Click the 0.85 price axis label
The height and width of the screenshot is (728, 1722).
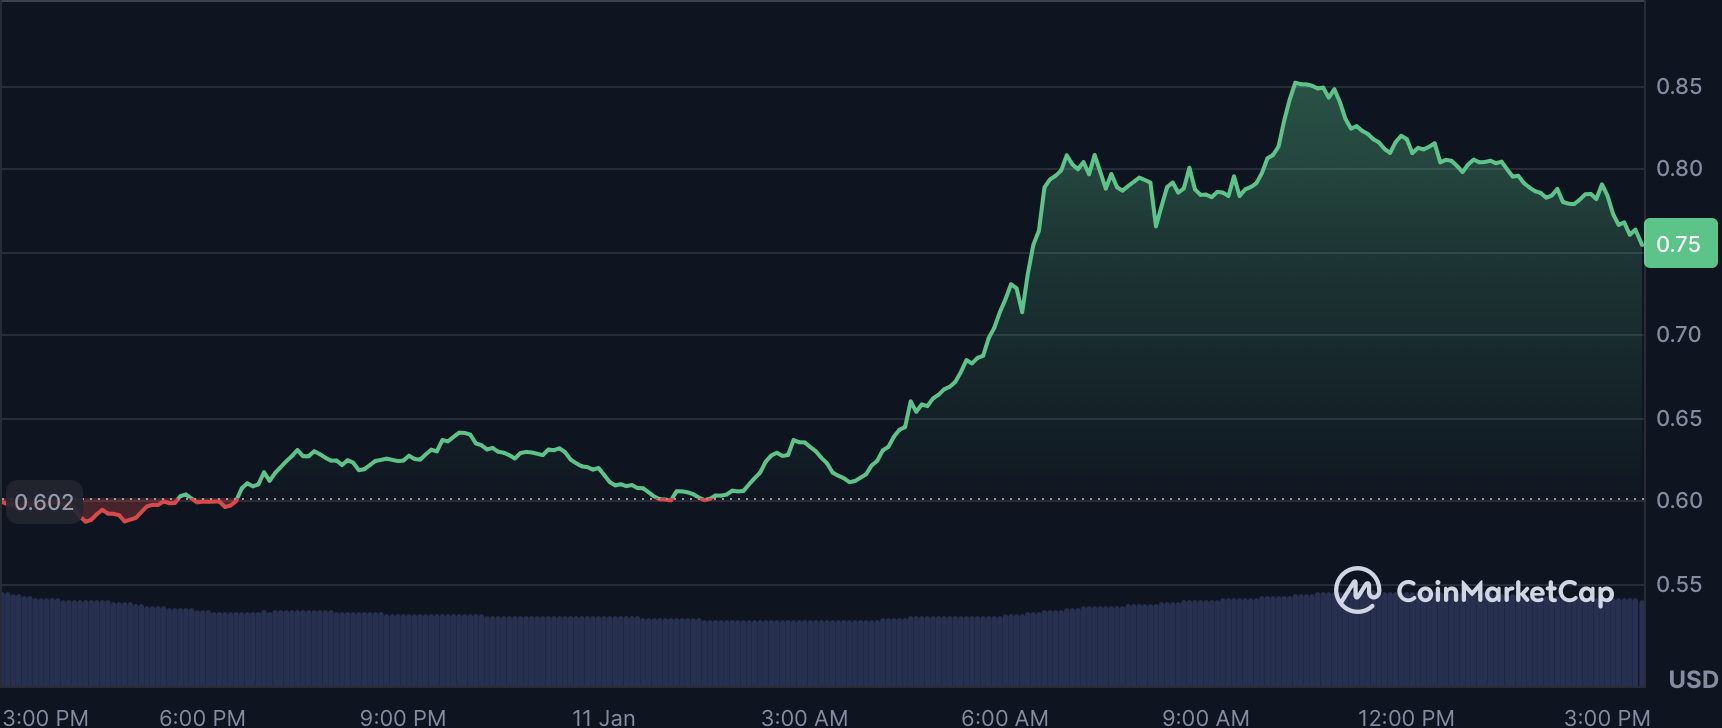[x=1679, y=87]
